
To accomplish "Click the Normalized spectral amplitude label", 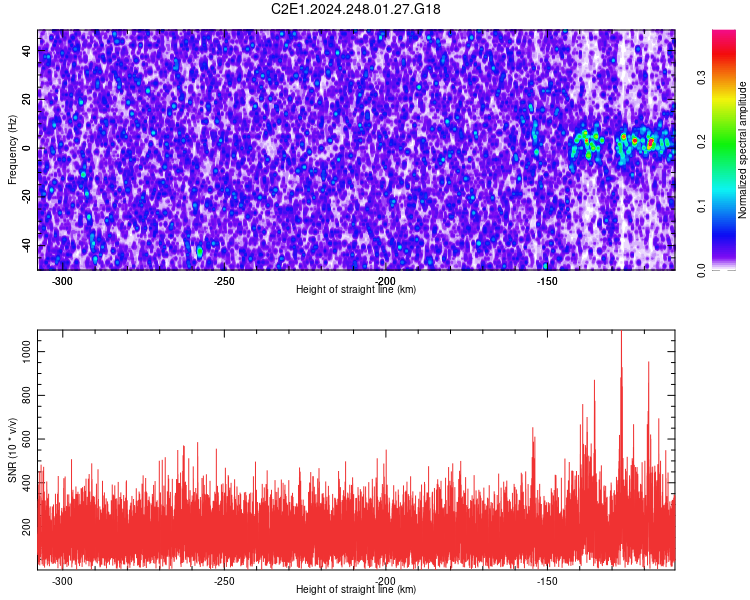I will pos(742,150).
